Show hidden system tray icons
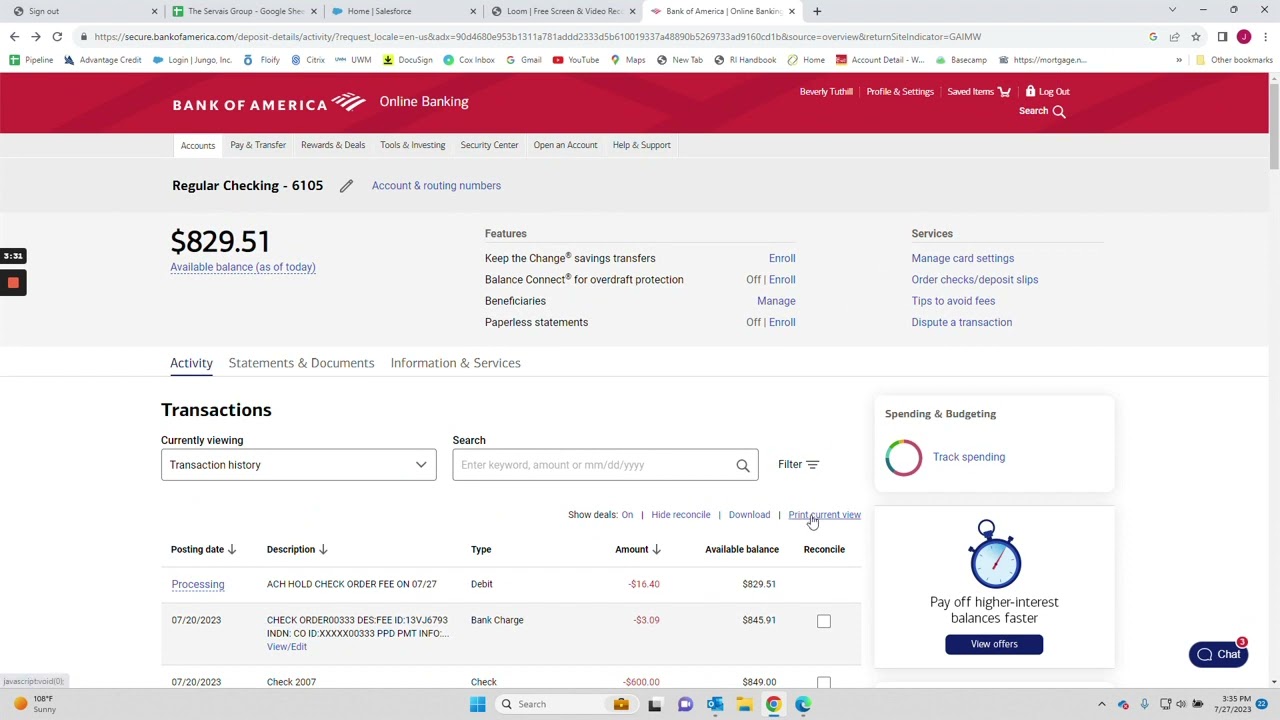The width and height of the screenshot is (1280, 720). (x=1102, y=704)
